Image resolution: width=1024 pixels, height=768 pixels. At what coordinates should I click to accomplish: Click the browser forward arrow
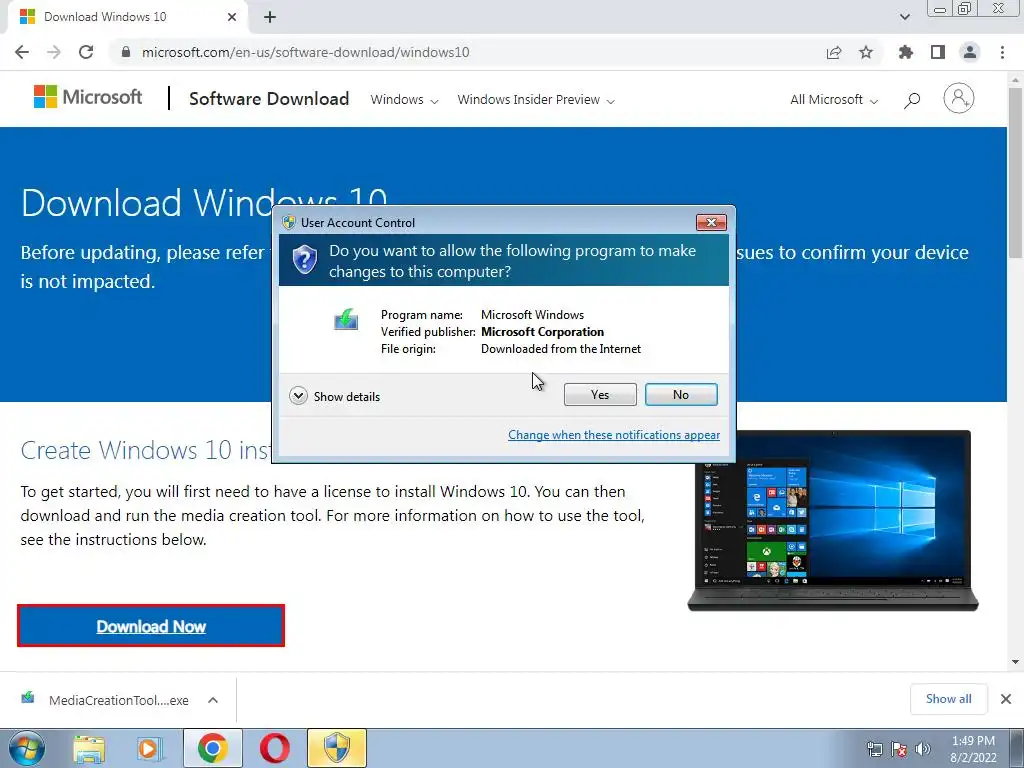pos(54,52)
